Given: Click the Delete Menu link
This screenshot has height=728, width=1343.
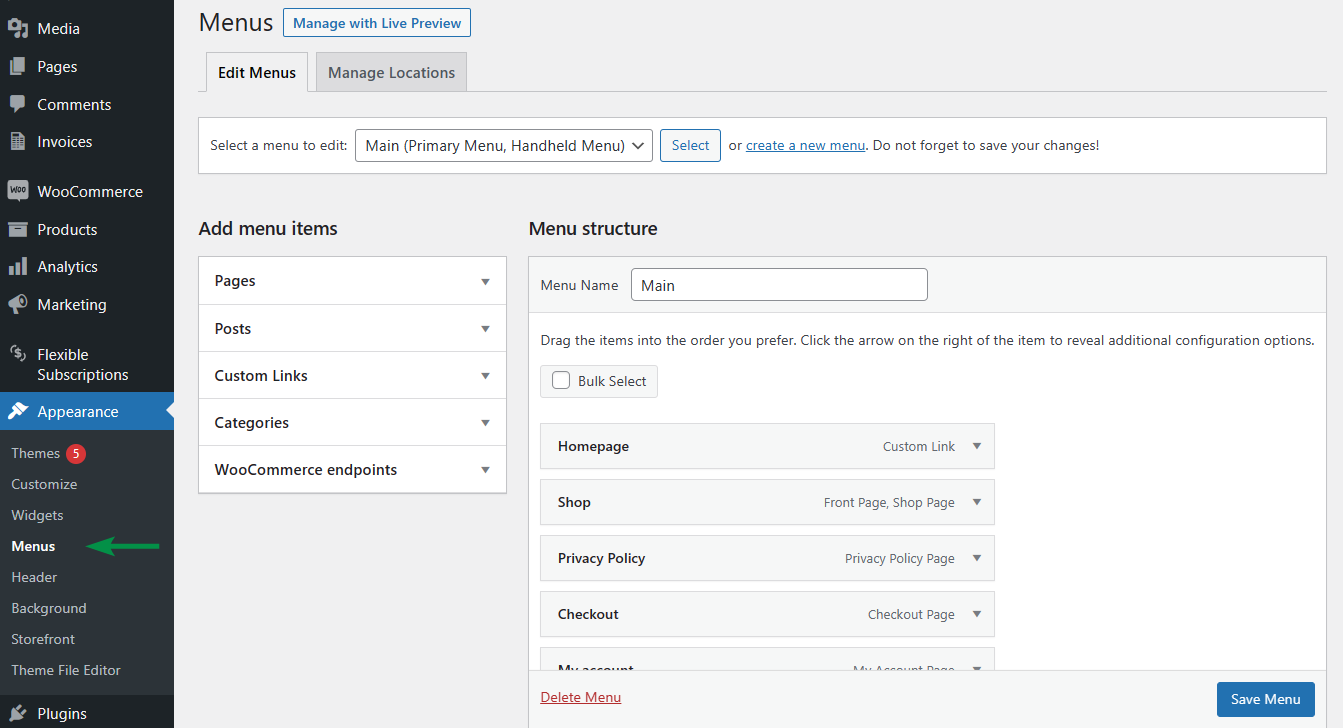Looking at the screenshot, I should tap(581, 697).
